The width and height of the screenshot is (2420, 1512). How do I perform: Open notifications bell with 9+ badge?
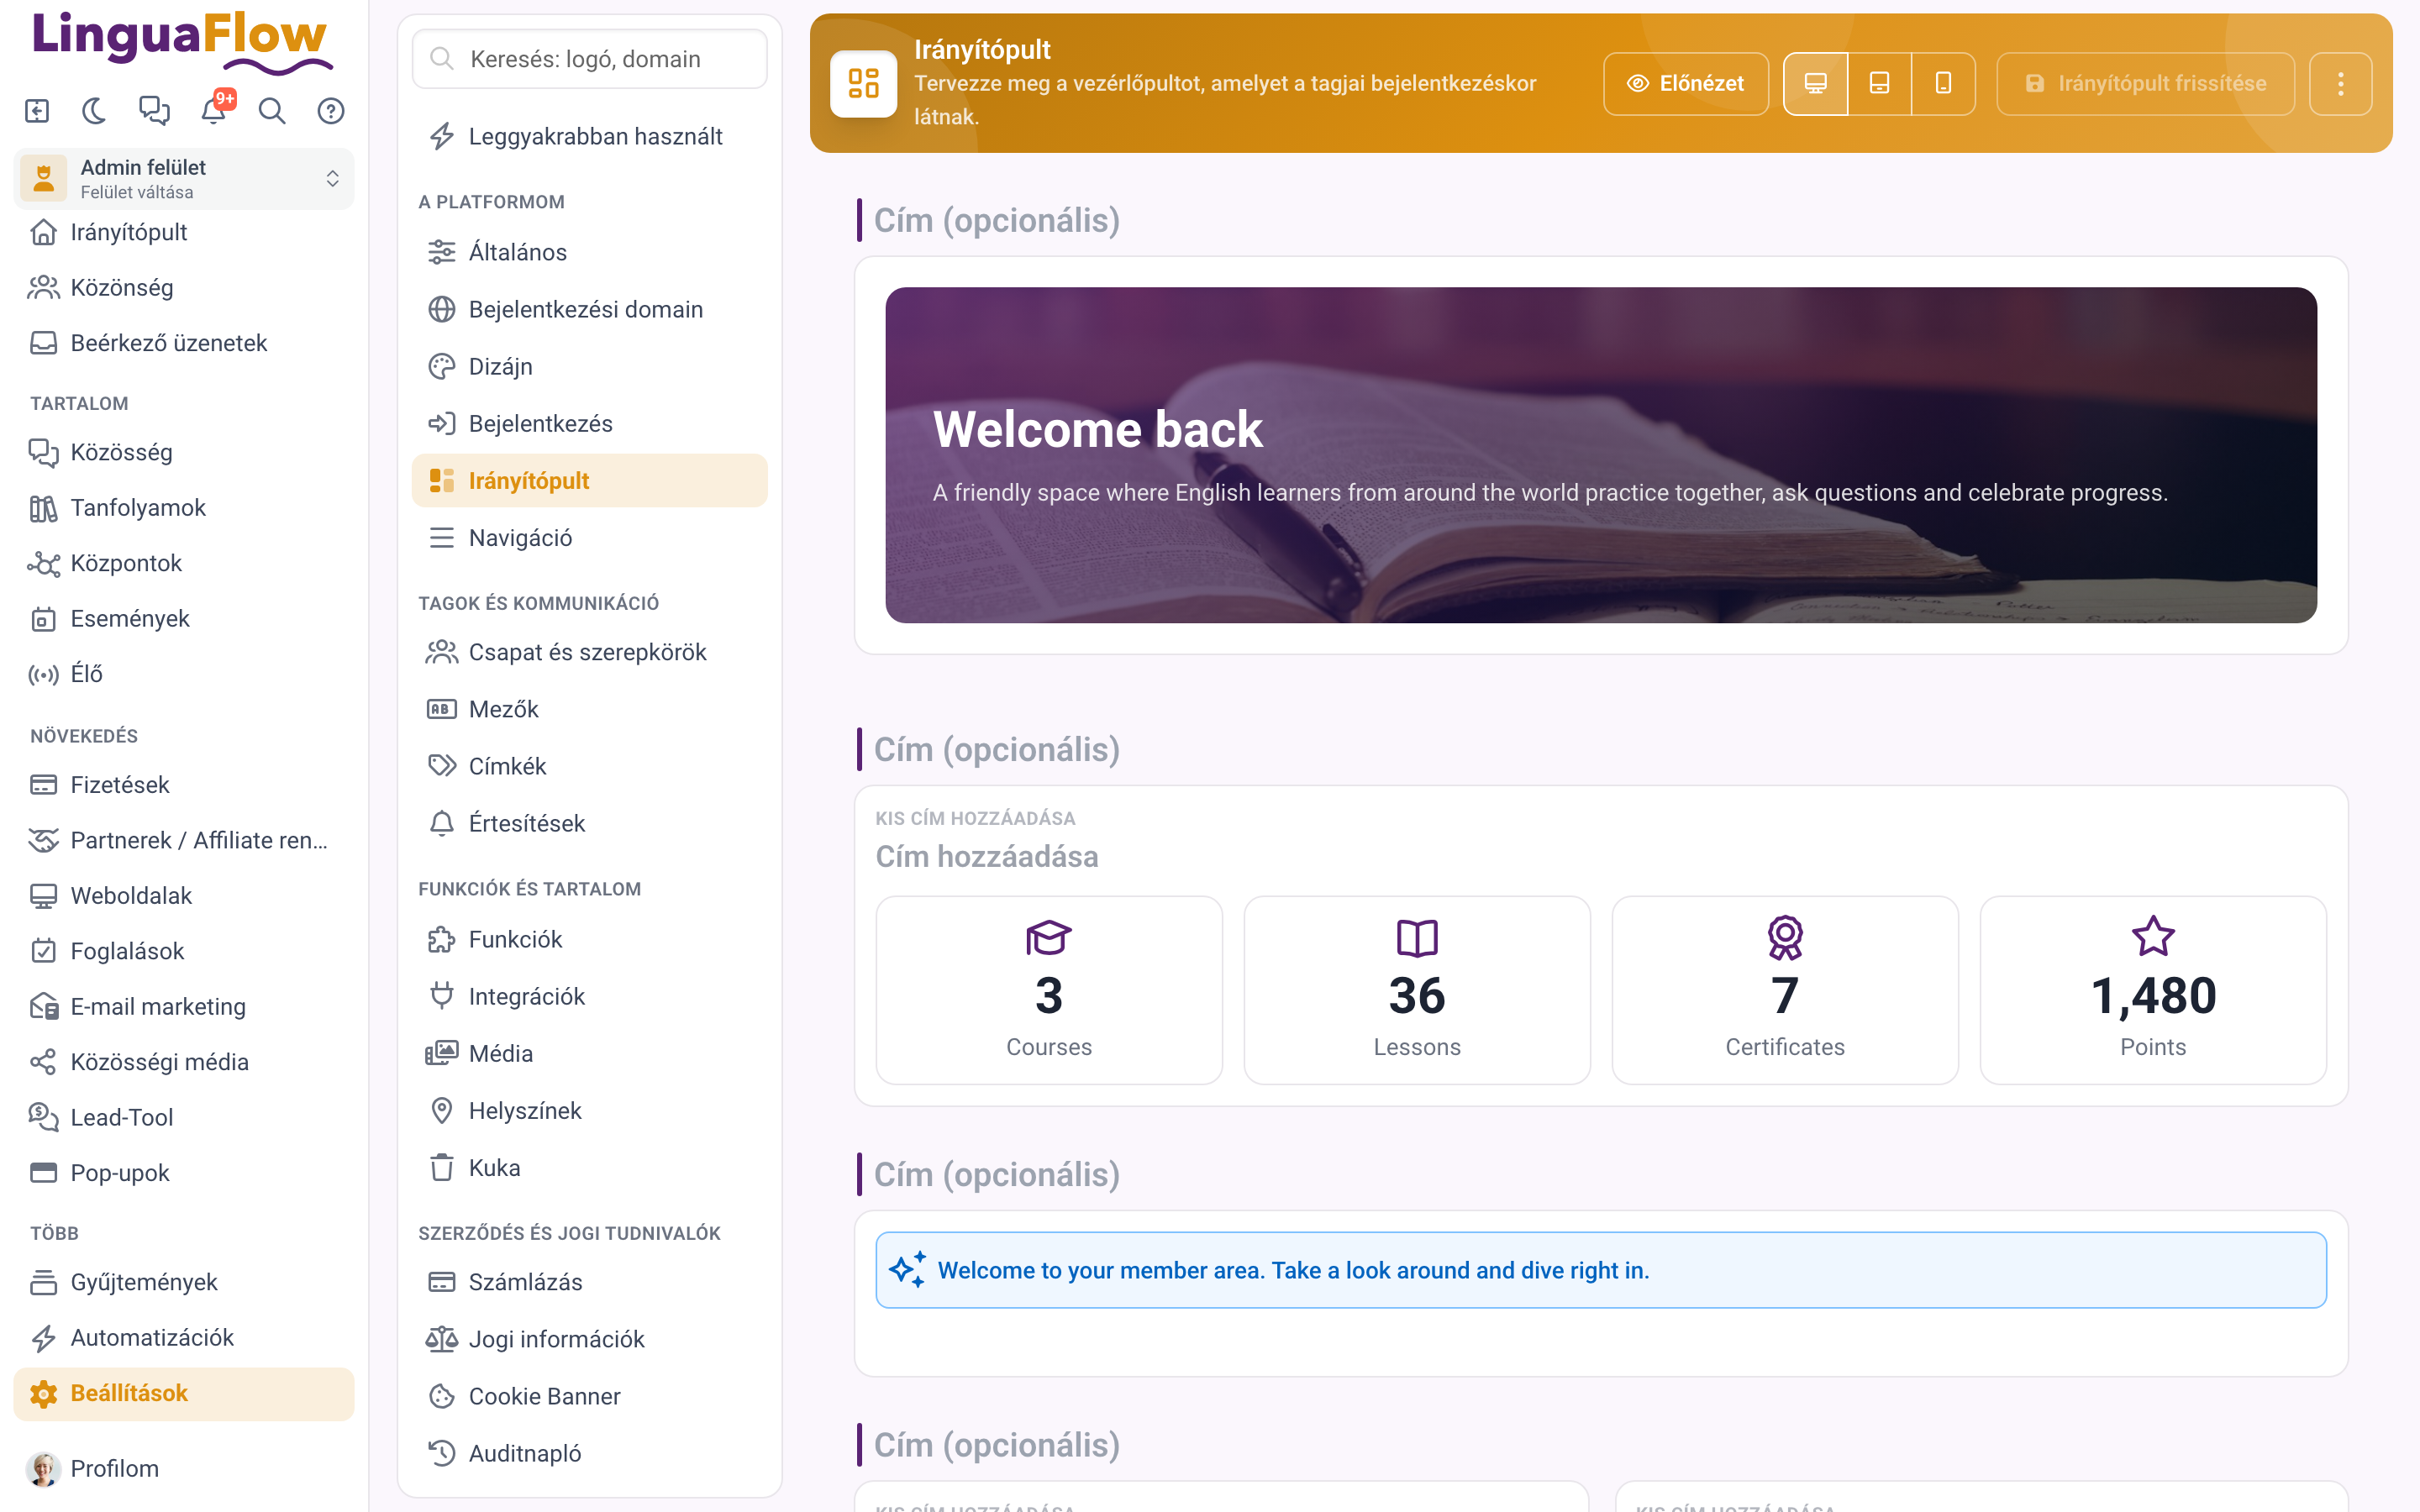214,110
